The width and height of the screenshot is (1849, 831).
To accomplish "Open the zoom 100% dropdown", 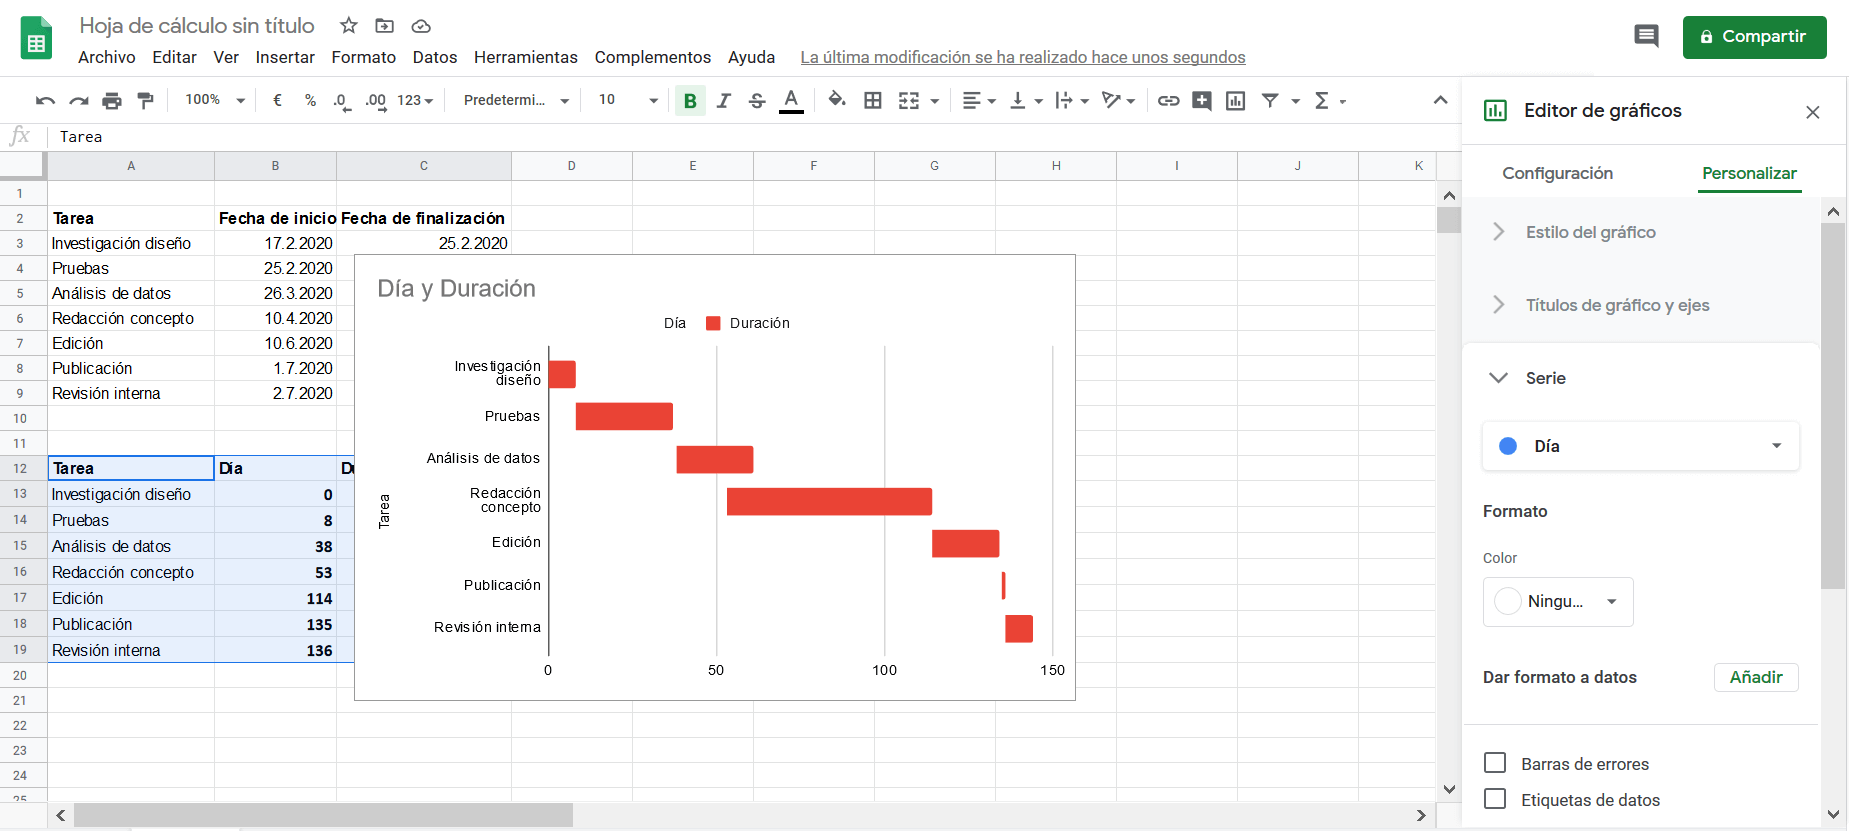I will pyautogui.click(x=215, y=100).
